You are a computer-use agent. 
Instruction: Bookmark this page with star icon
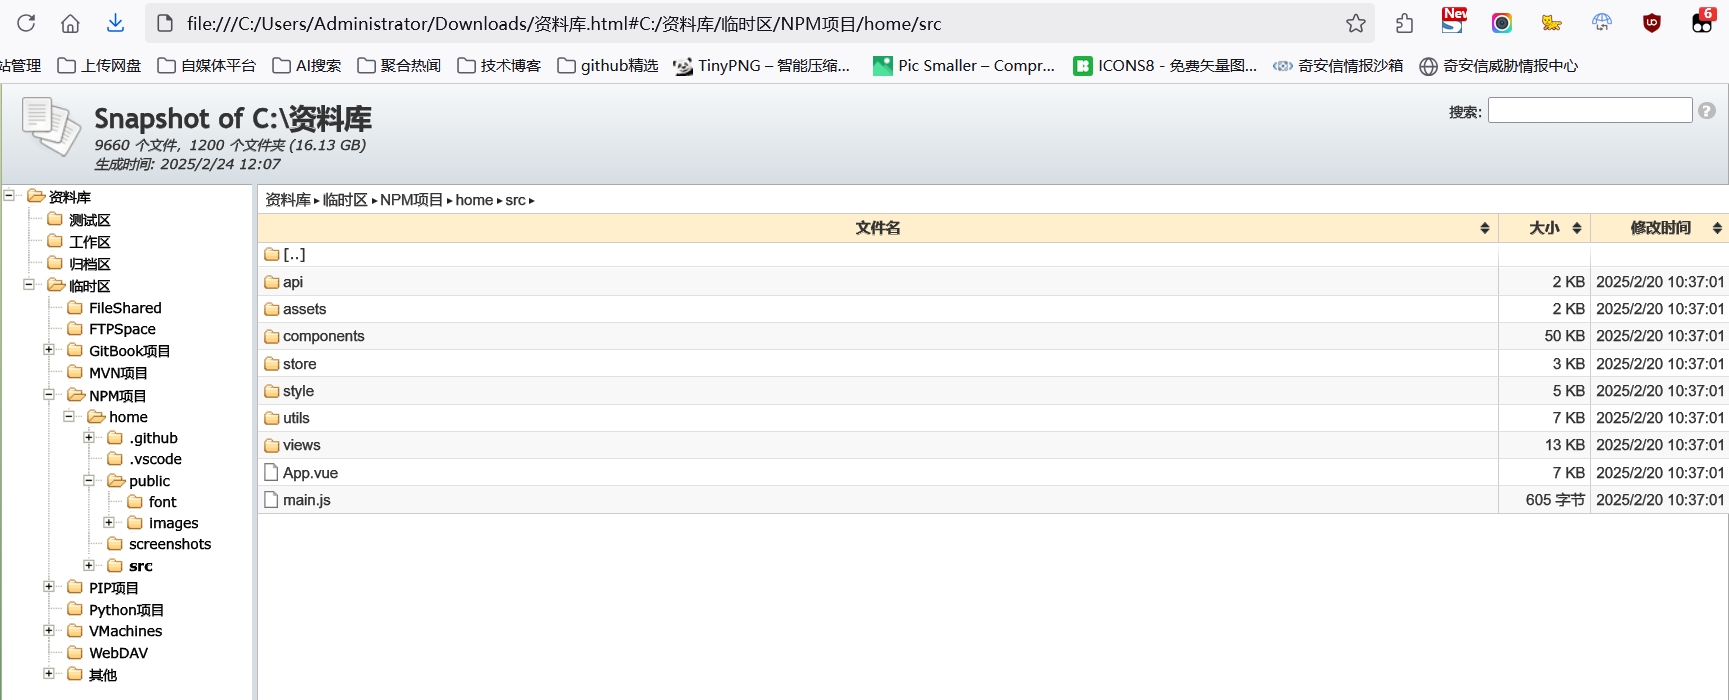pos(1355,23)
